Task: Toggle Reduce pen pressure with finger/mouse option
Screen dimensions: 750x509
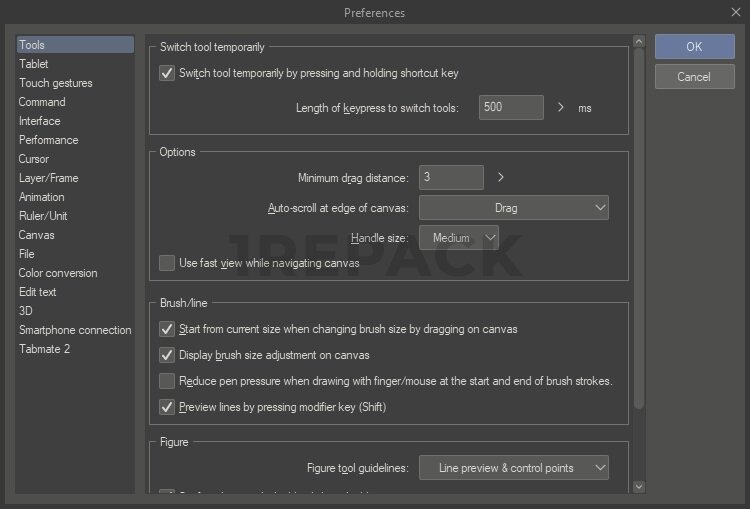Action: 167,381
